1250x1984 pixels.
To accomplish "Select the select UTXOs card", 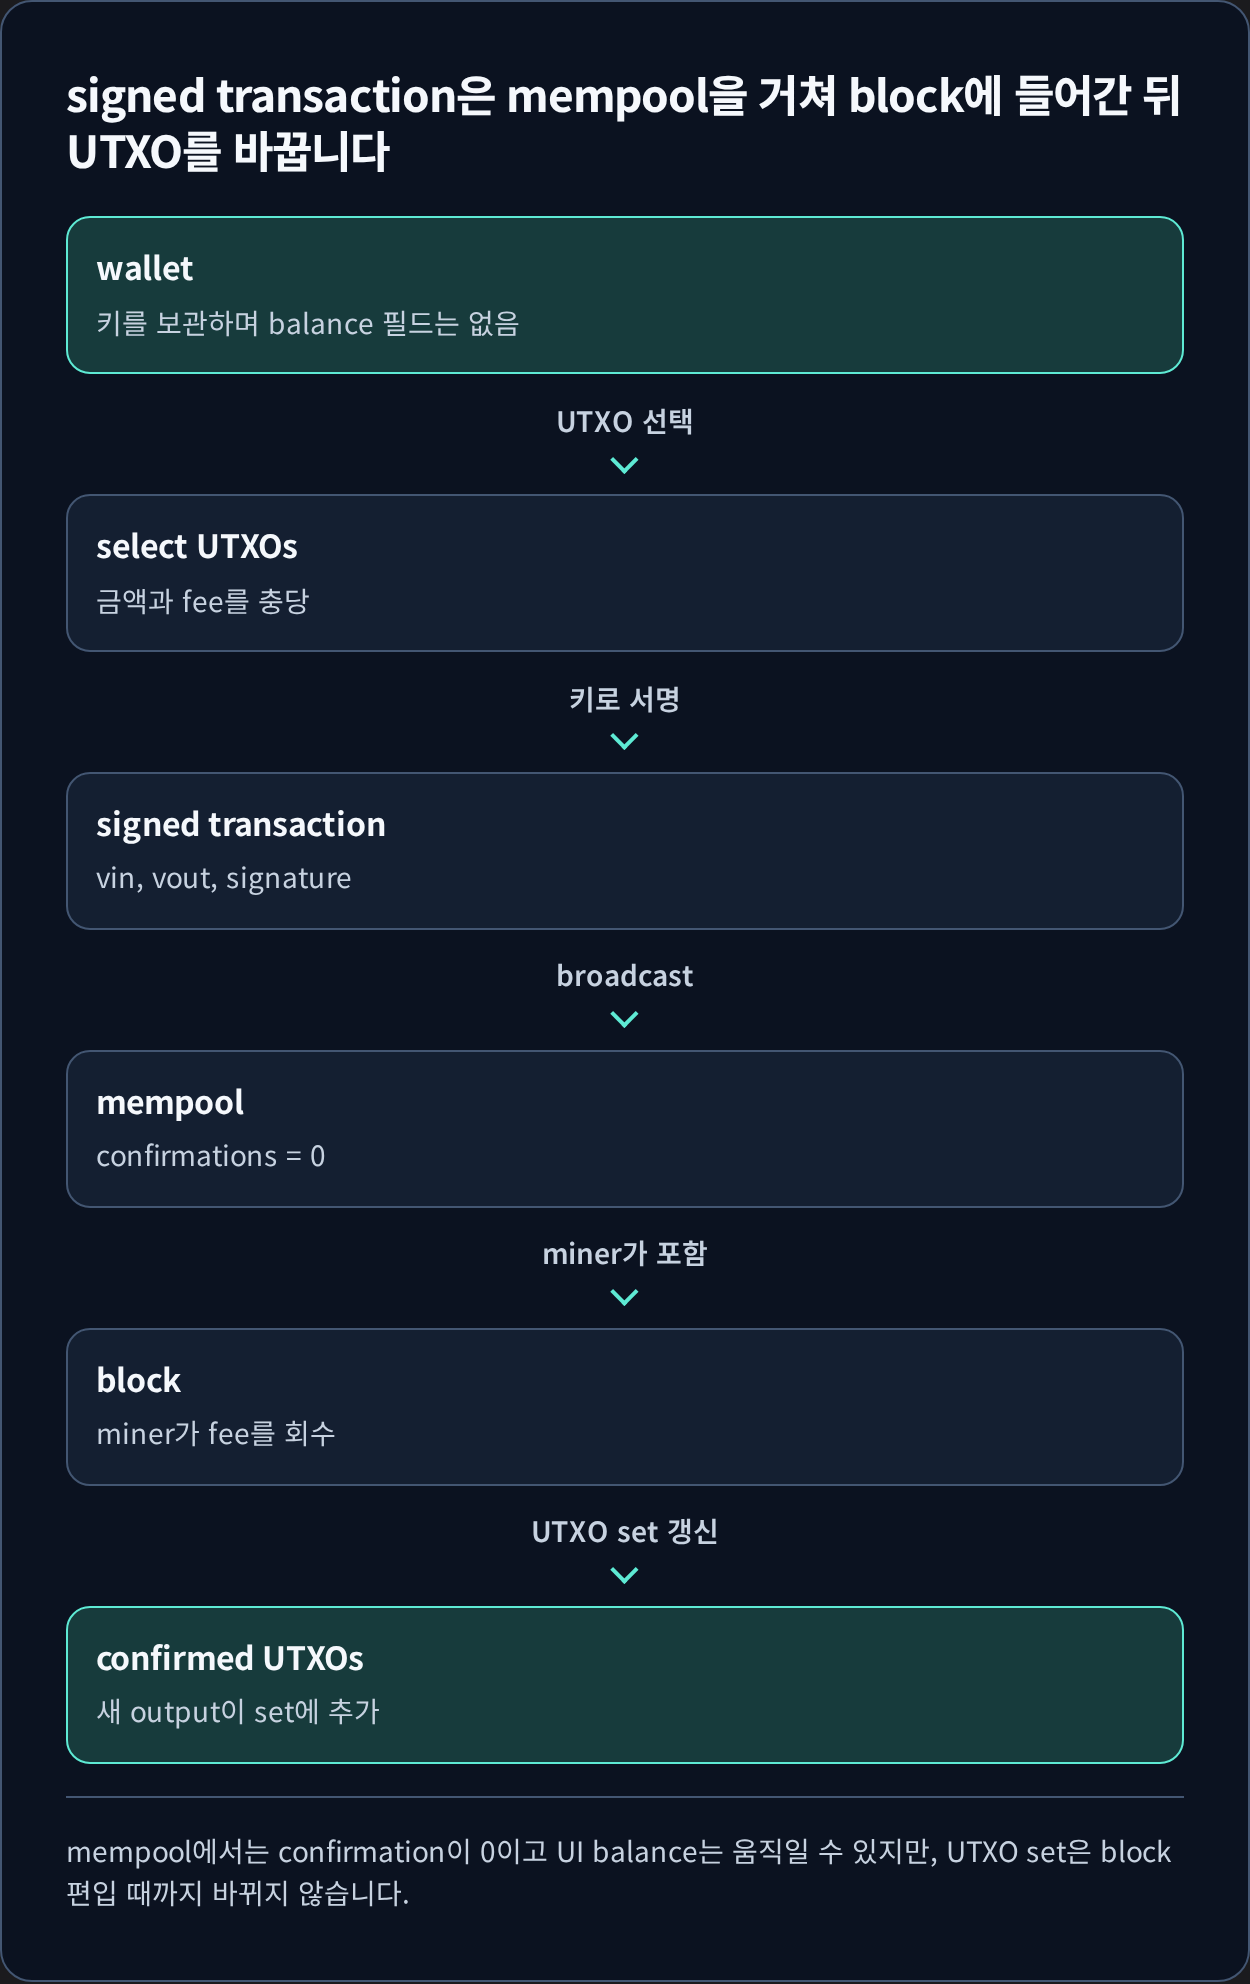I will [625, 573].
